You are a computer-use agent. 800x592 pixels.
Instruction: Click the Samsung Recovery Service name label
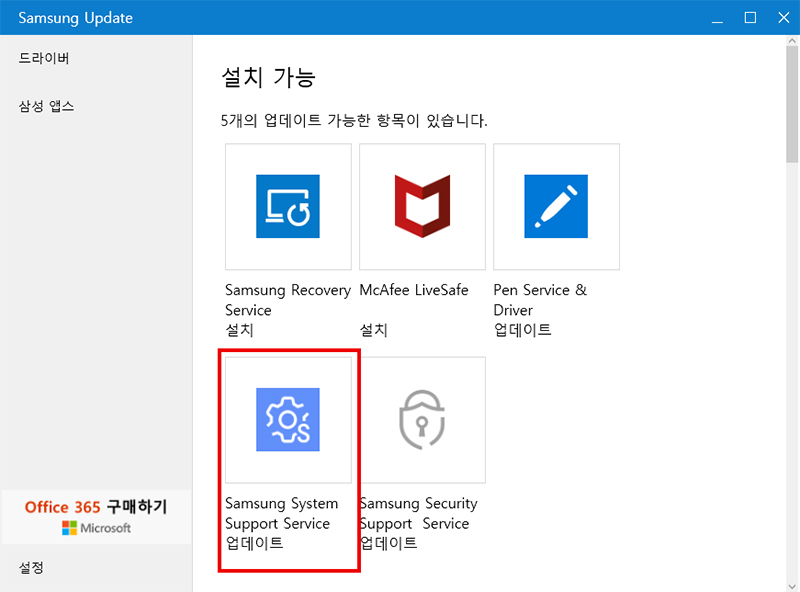[x=288, y=300]
